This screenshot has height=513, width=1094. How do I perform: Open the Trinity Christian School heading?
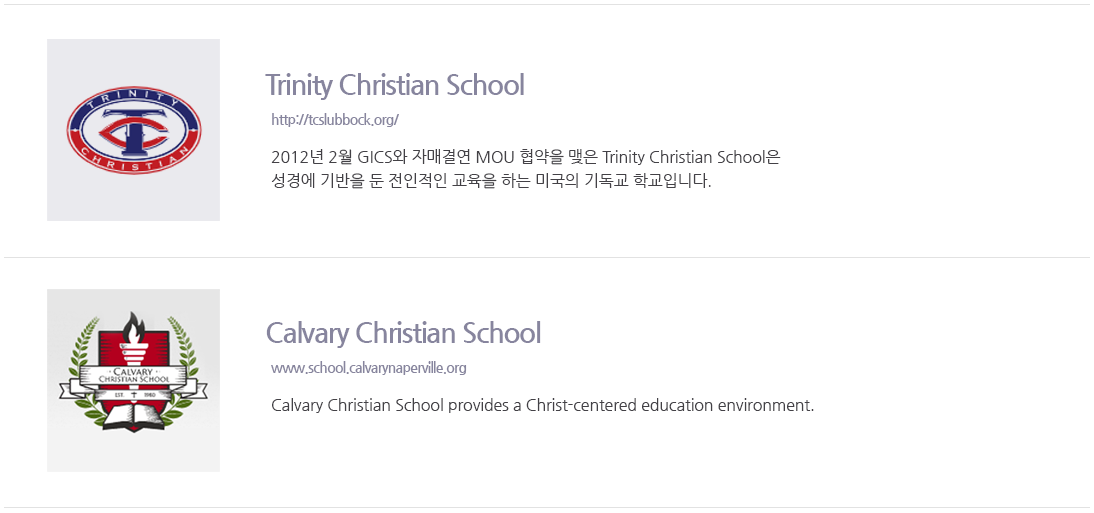point(394,85)
